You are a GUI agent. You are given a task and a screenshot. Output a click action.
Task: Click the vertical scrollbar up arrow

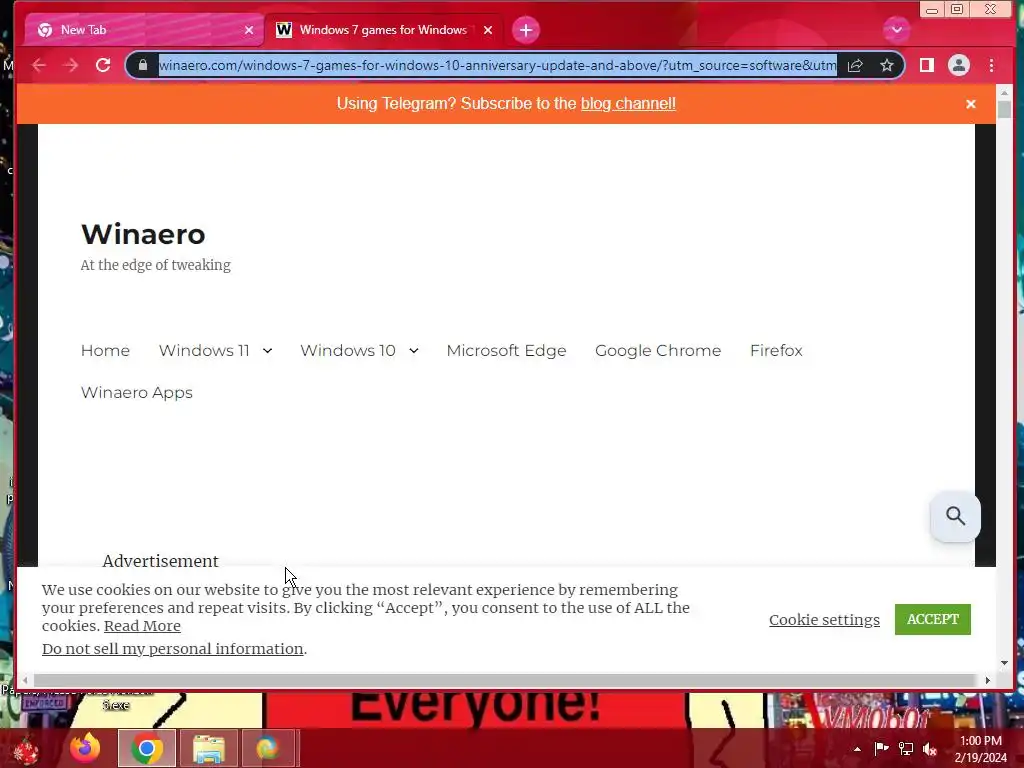(x=1004, y=93)
